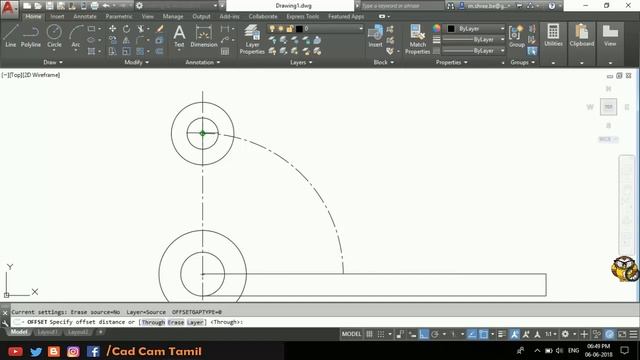The image size is (640, 360).
Task: Expand the Annotation panel
Action: click(202, 62)
